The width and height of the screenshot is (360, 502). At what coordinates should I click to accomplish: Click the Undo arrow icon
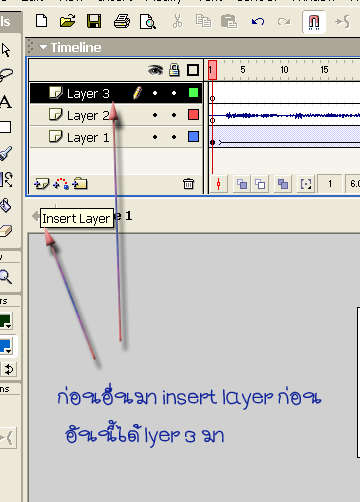coord(258,22)
